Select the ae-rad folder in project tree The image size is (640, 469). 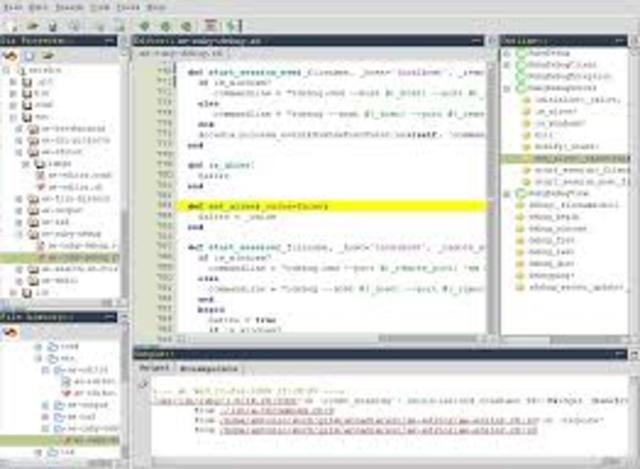(55, 222)
